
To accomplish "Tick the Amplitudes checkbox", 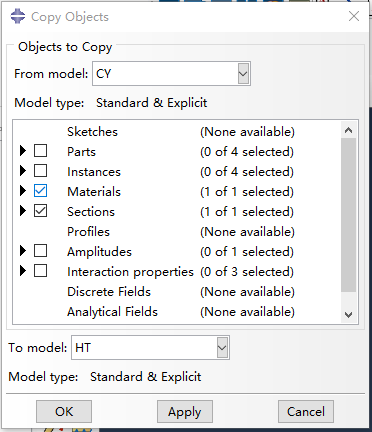I will [41, 251].
